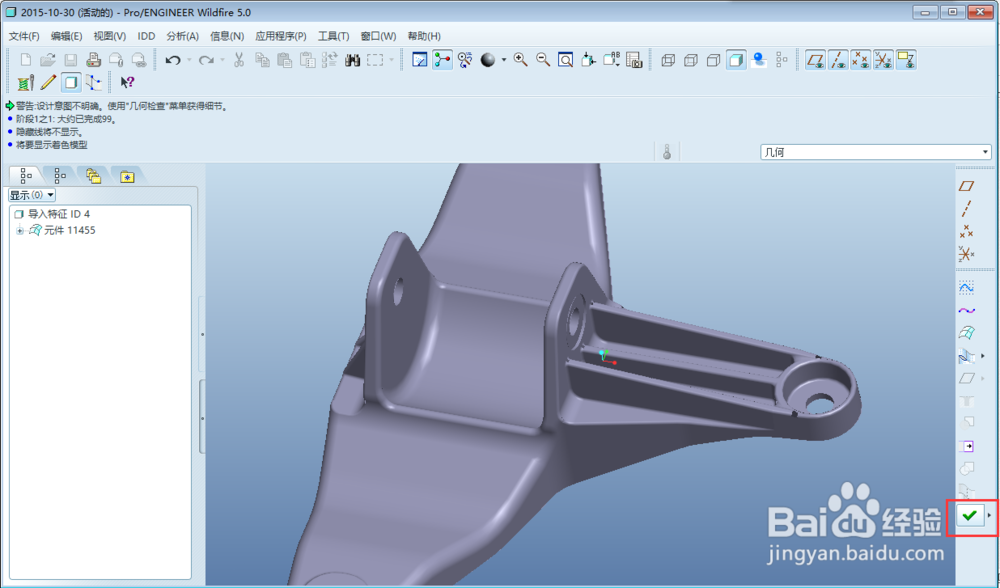Viewport: 1000px width, 588px height.
Task: Switch to the layer tree tab
Action: [60, 175]
